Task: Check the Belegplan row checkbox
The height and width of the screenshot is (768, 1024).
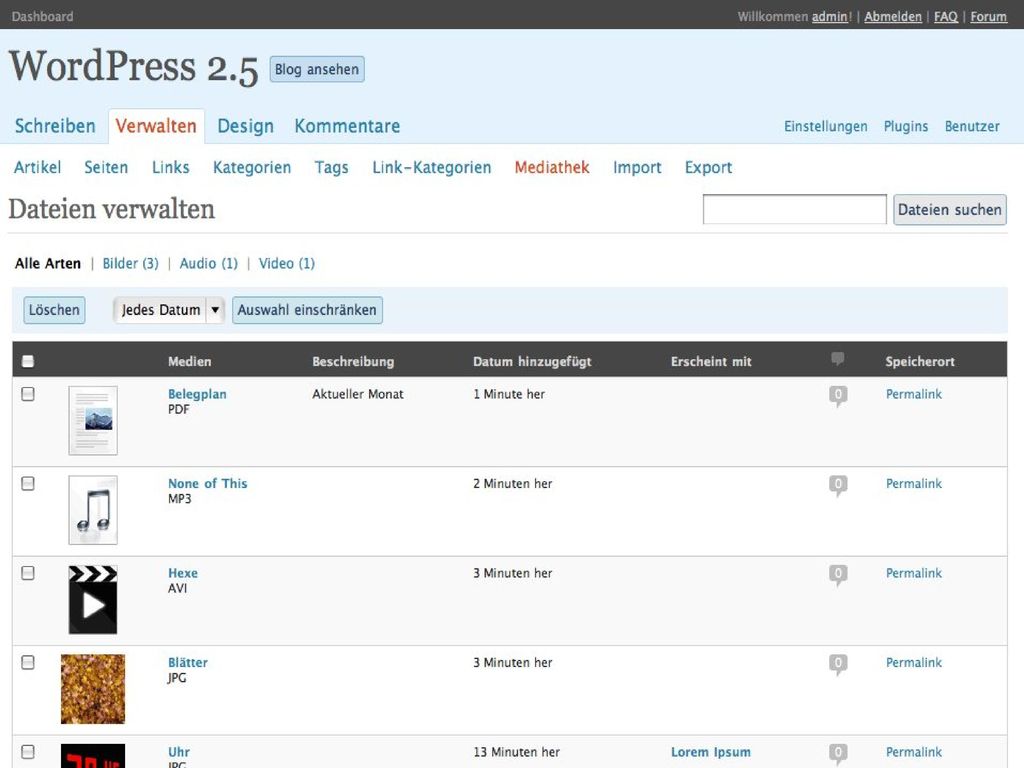Action: point(27,394)
